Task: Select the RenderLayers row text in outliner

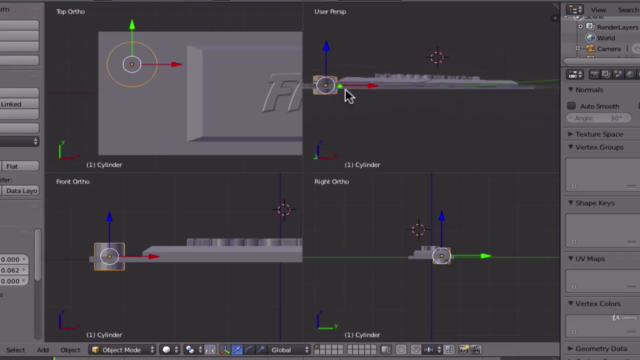Action: tap(617, 27)
